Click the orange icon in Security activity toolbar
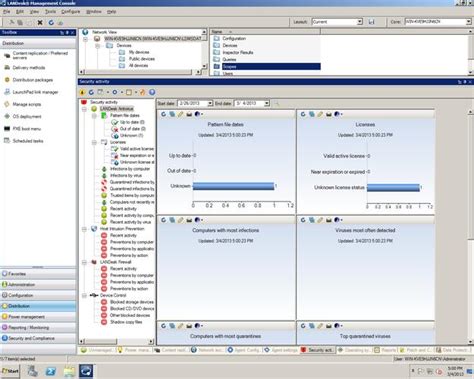Image resolution: width=474 pixels, height=379 pixels. (x=143, y=92)
